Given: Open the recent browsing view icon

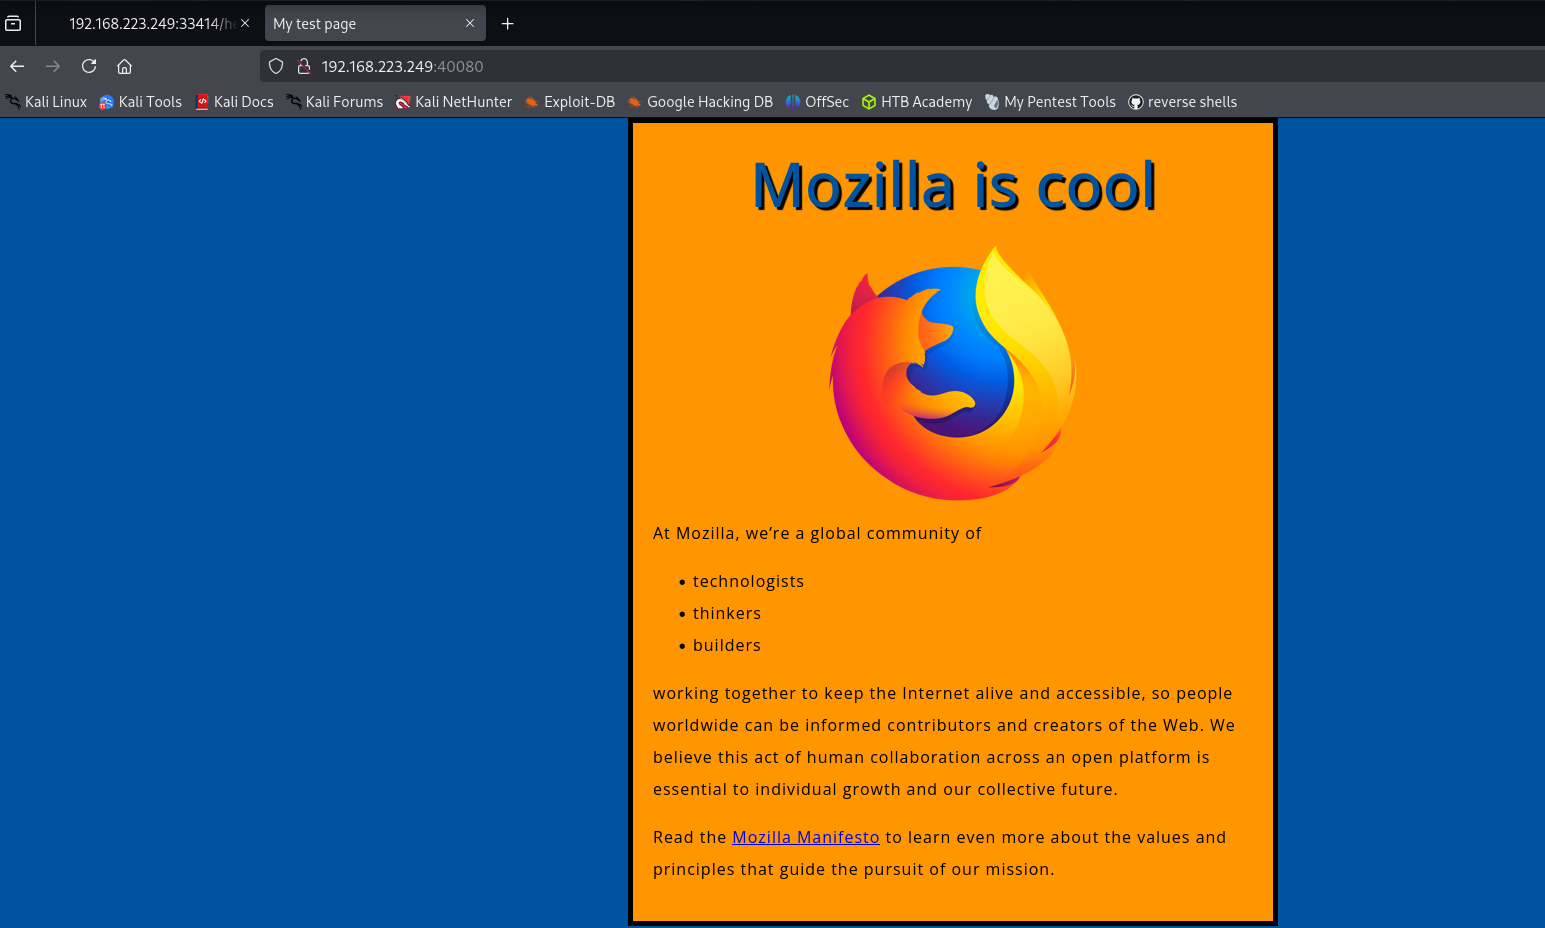Looking at the screenshot, I should (x=13, y=23).
